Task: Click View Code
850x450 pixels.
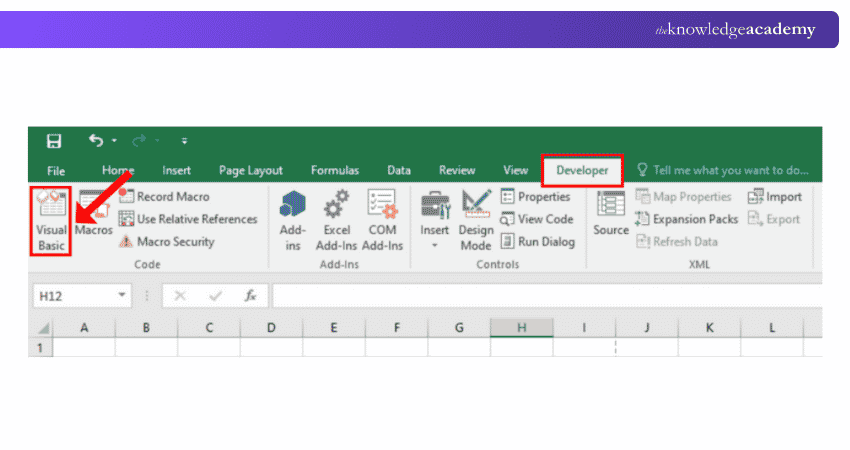Action: (x=537, y=219)
